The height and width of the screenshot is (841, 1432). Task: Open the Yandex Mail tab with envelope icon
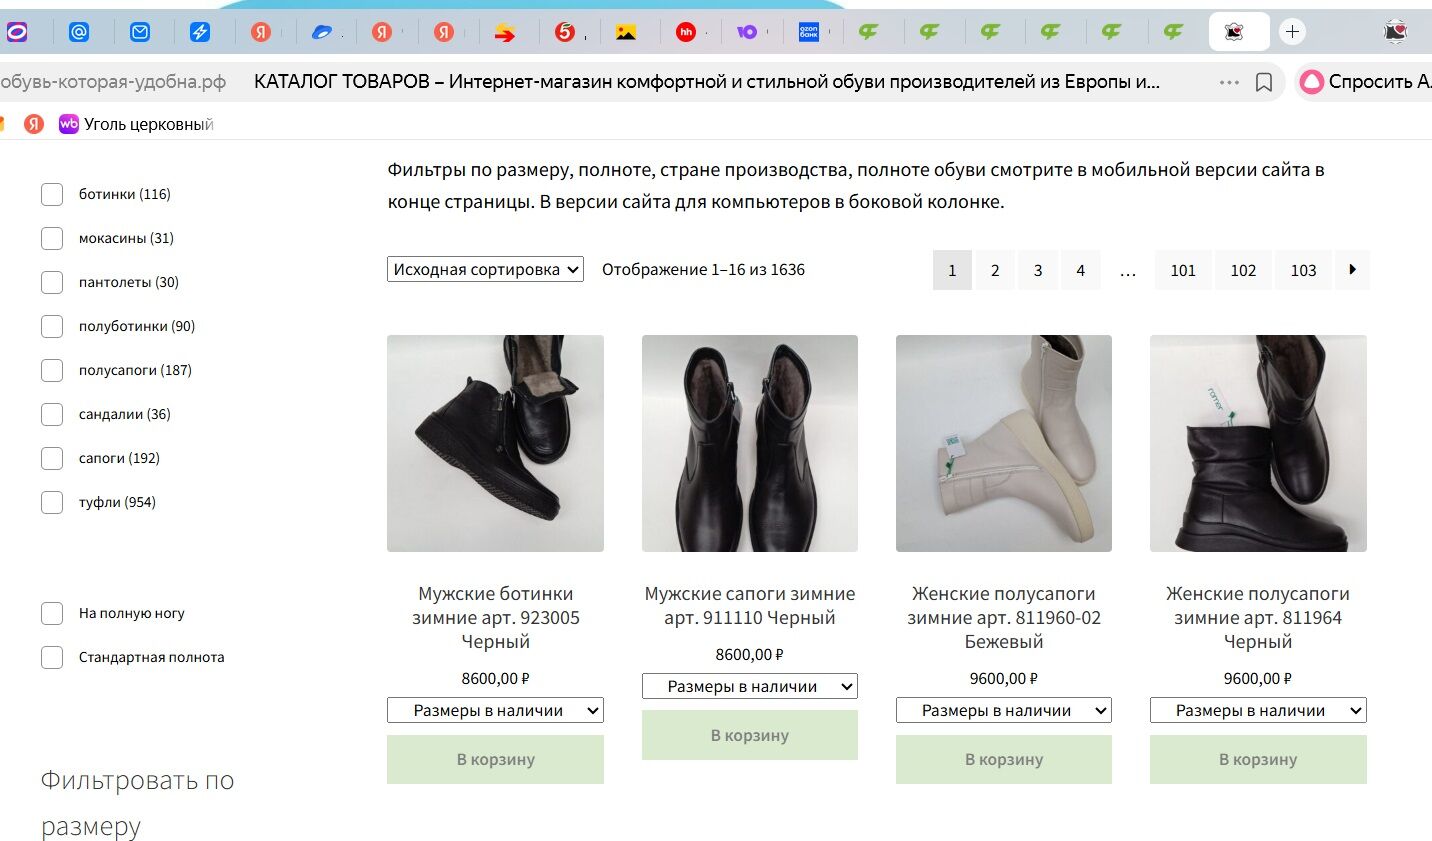[x=141, y=31]
